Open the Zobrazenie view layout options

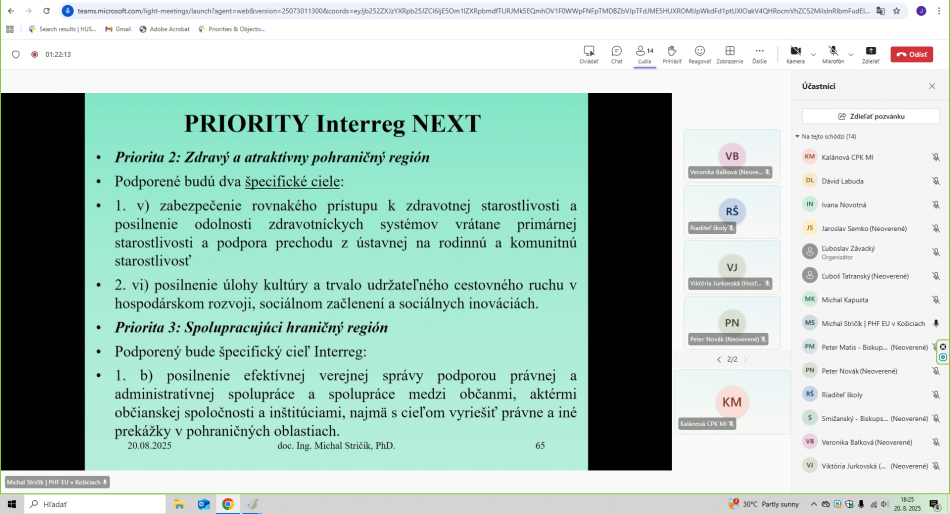pyautogui.click(x=730, y=53)
